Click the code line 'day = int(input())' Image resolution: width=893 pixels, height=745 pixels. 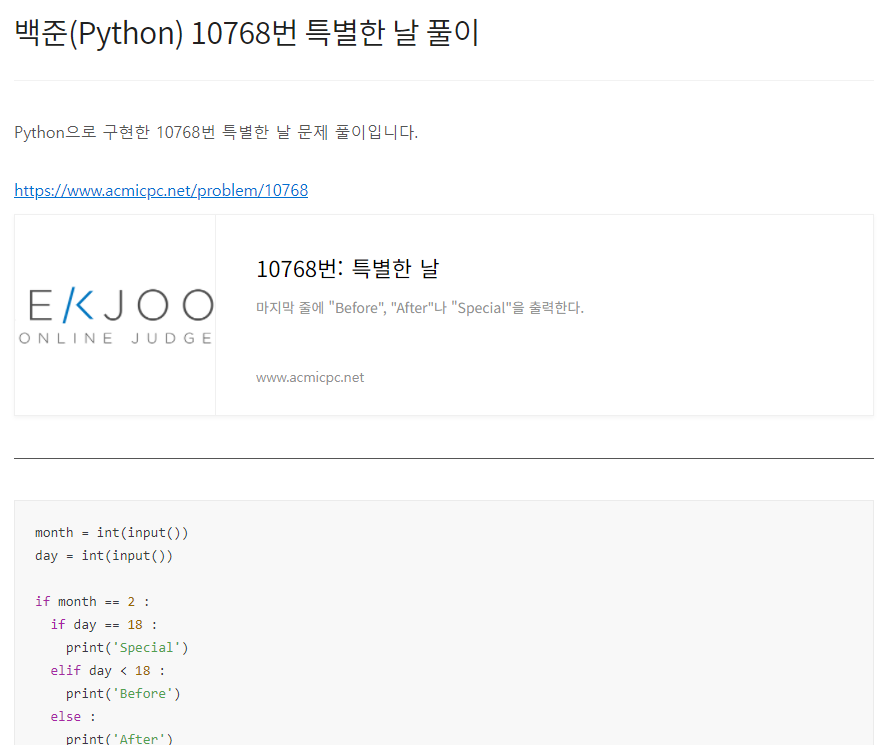tap(104, 555)
